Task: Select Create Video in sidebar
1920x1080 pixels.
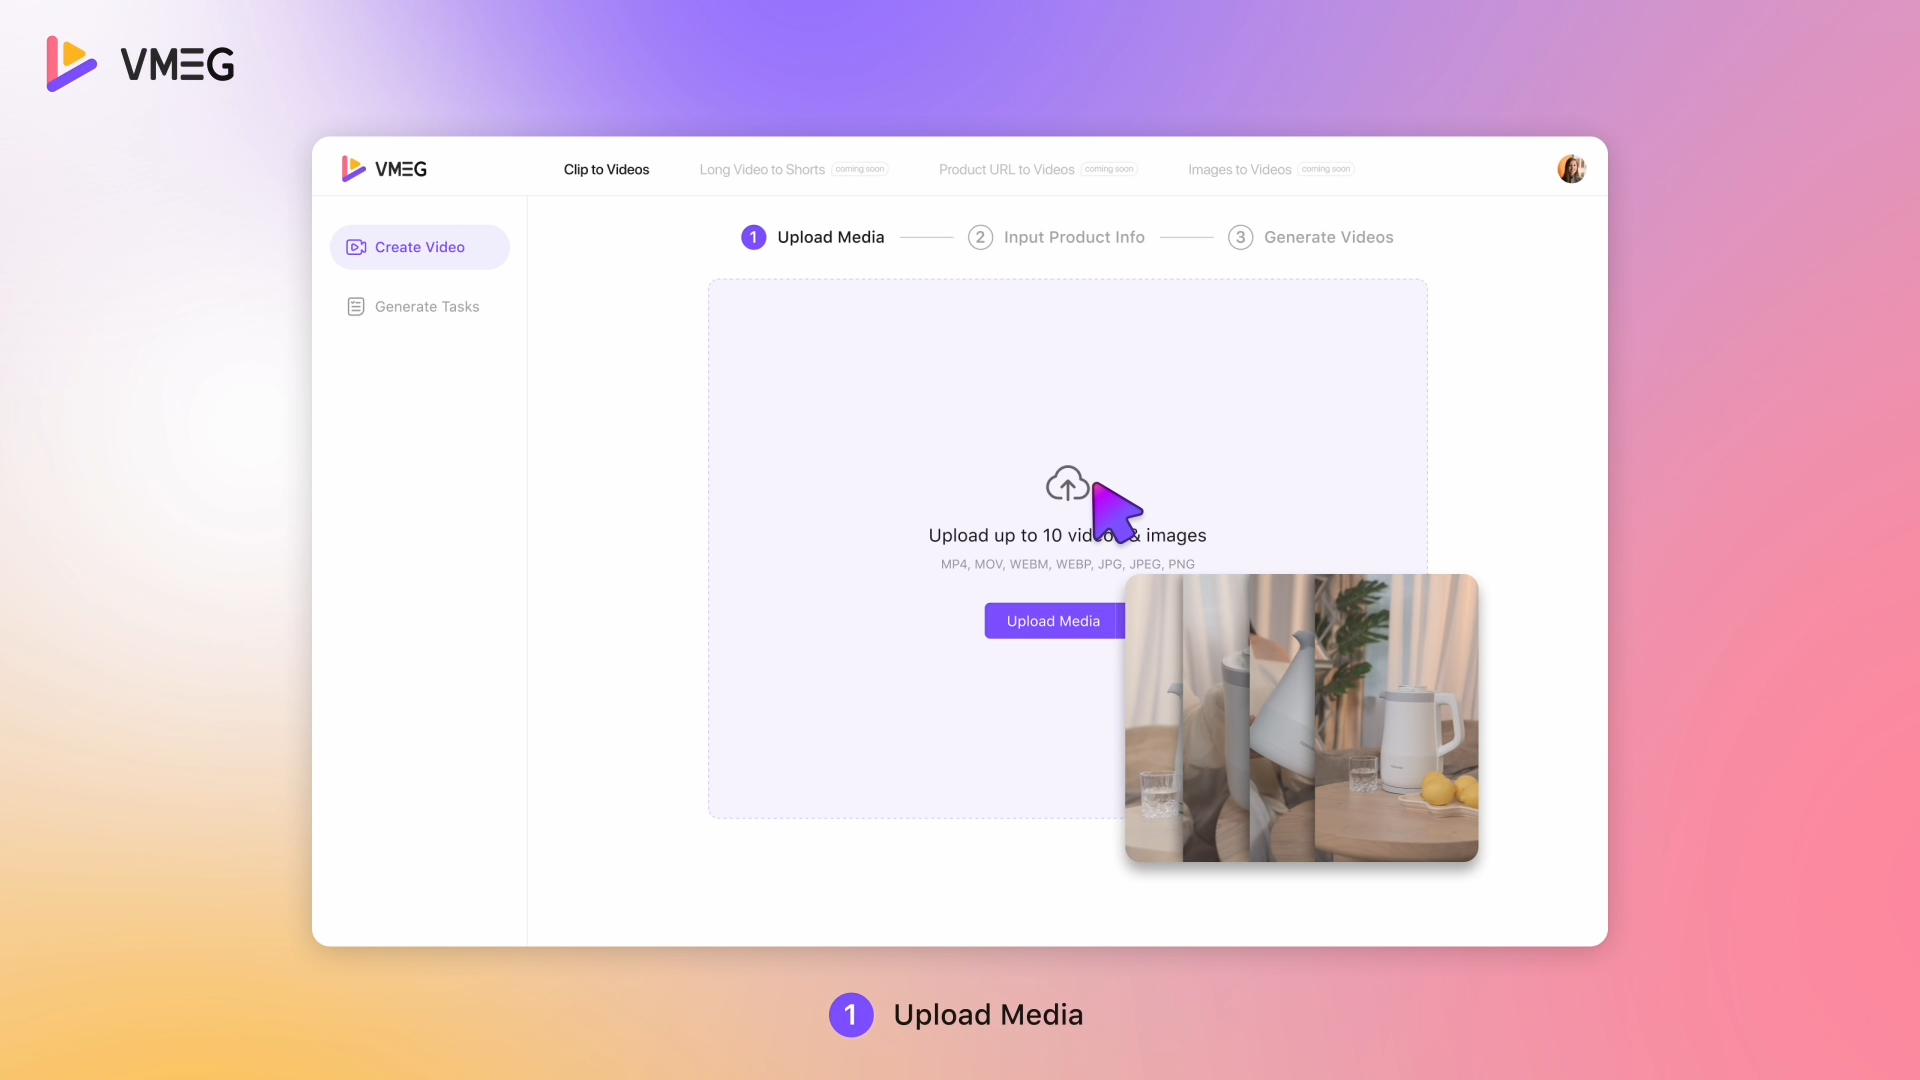Action: (x=420, y=247)
